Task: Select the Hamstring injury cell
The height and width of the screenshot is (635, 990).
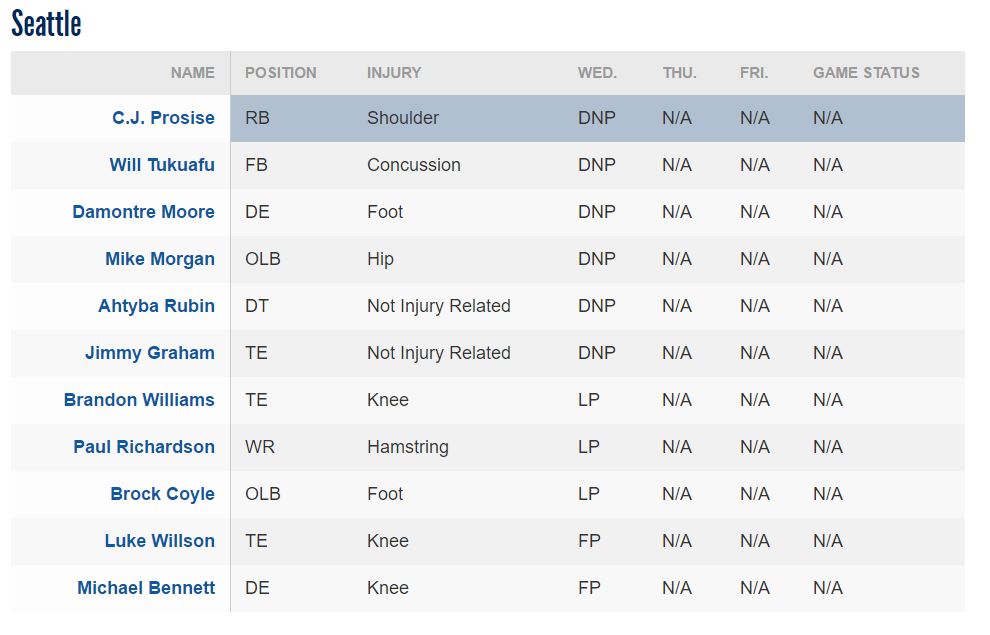Action: pyautogui.click(x=408, y=447)
